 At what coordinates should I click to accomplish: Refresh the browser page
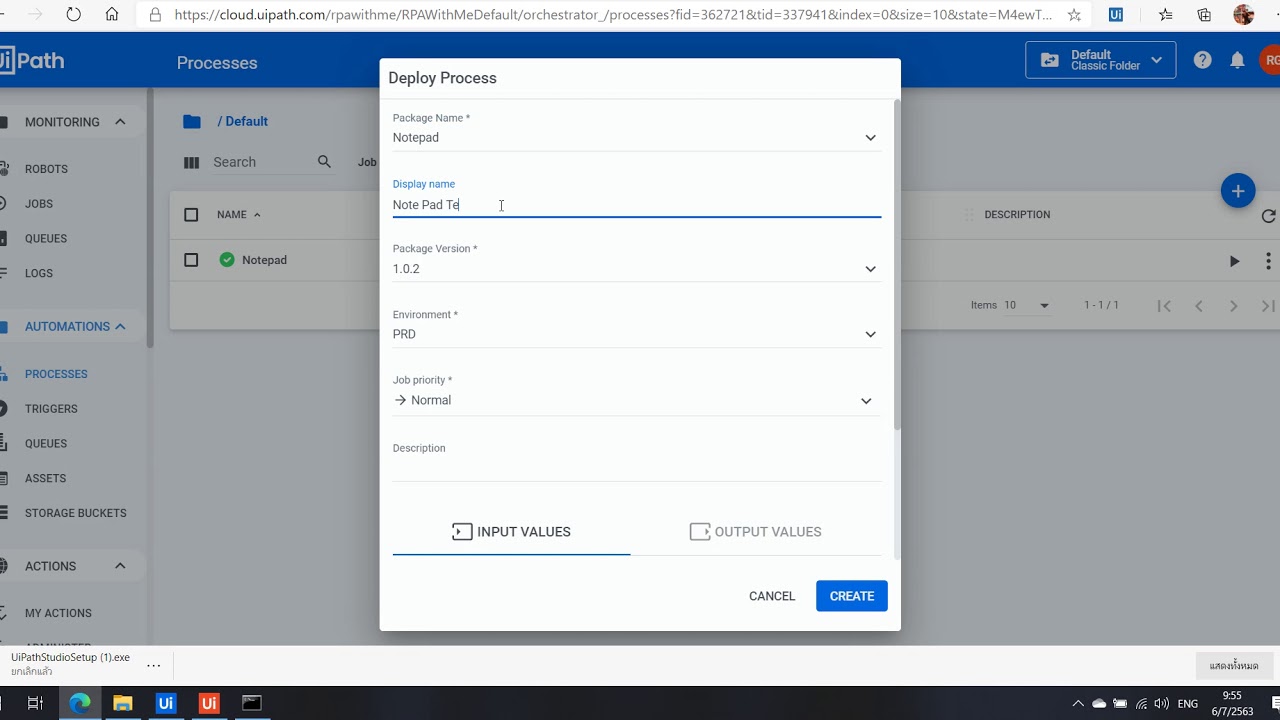[x=73, y=15]
